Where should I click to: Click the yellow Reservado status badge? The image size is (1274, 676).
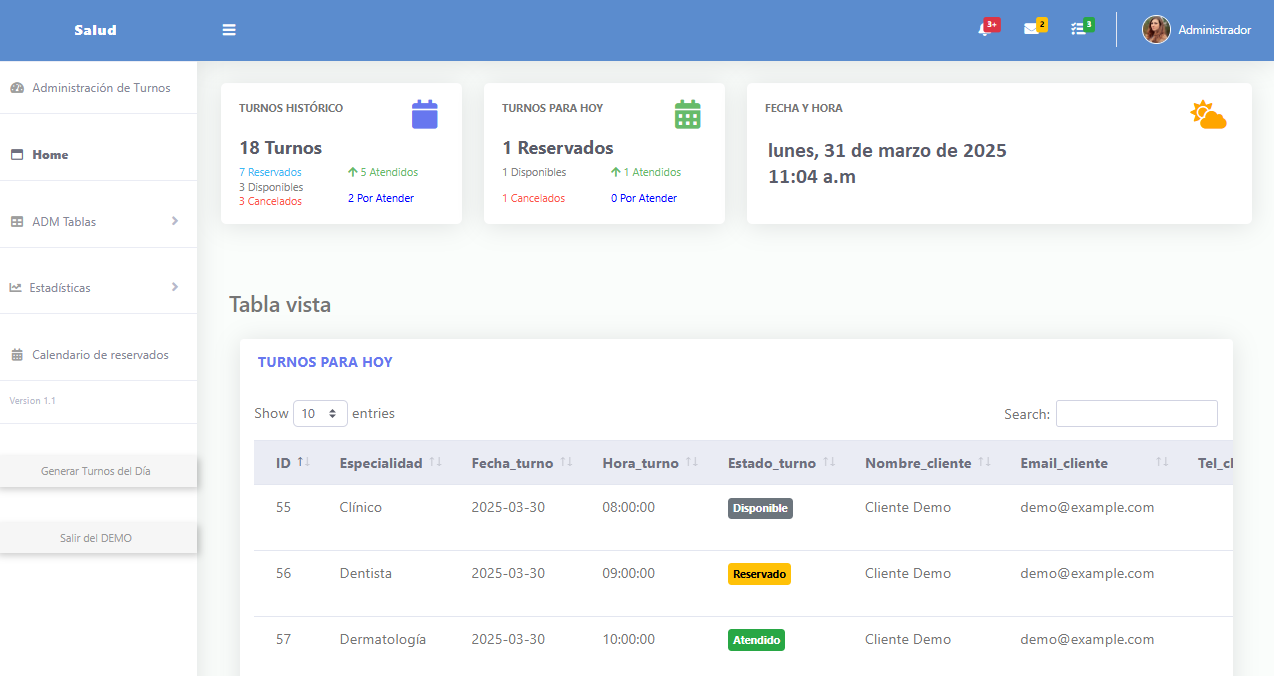click(x=759, y=574)
